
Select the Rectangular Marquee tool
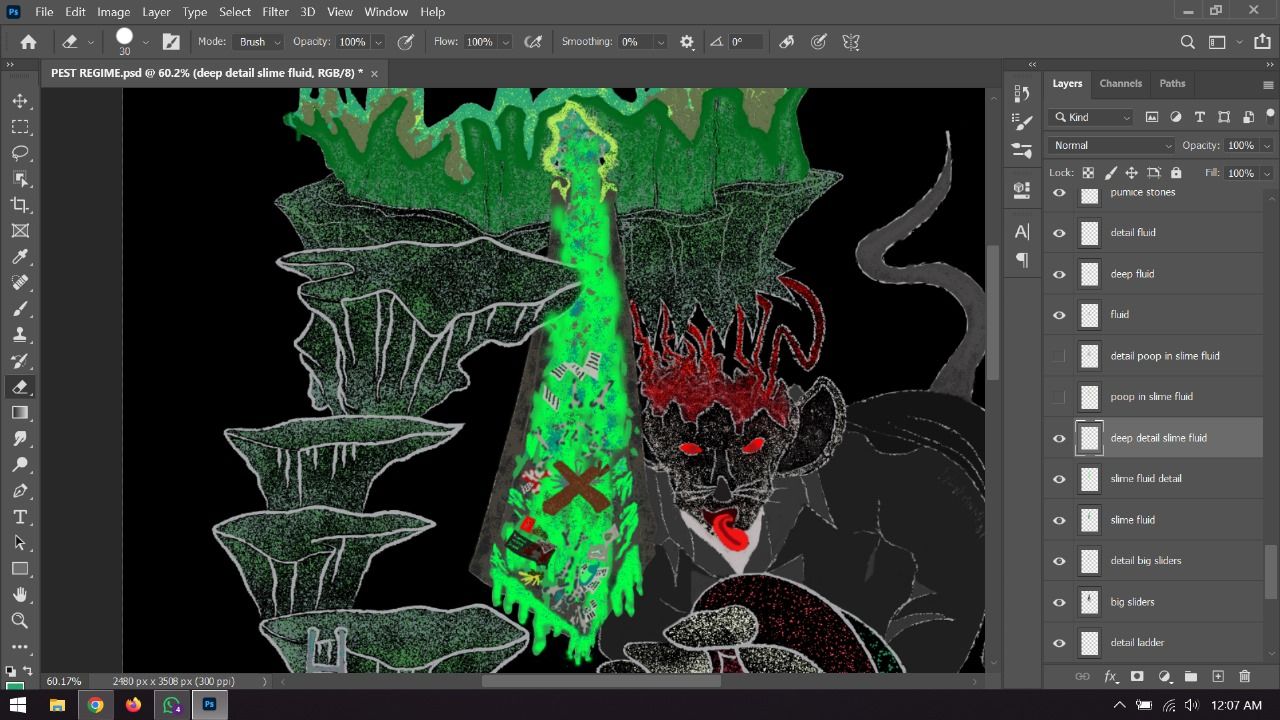[x=19, y=127]
